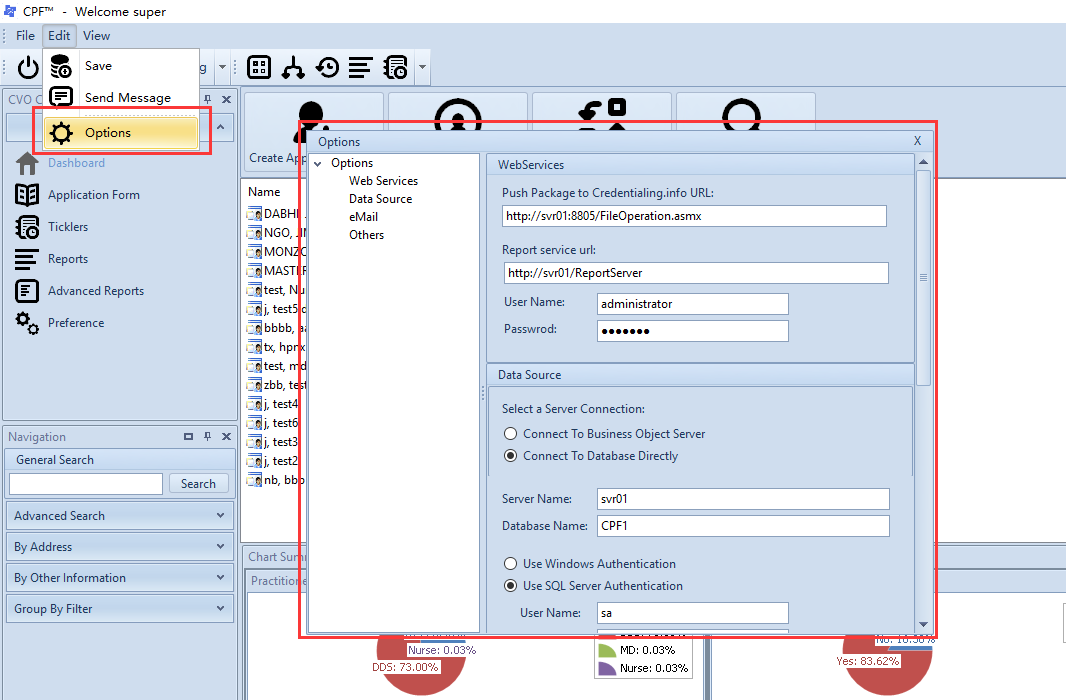The height and width of the screenshot is (700, 1066).
Task: Click the reports lines toolbar icon
Action: coord(360,67)
